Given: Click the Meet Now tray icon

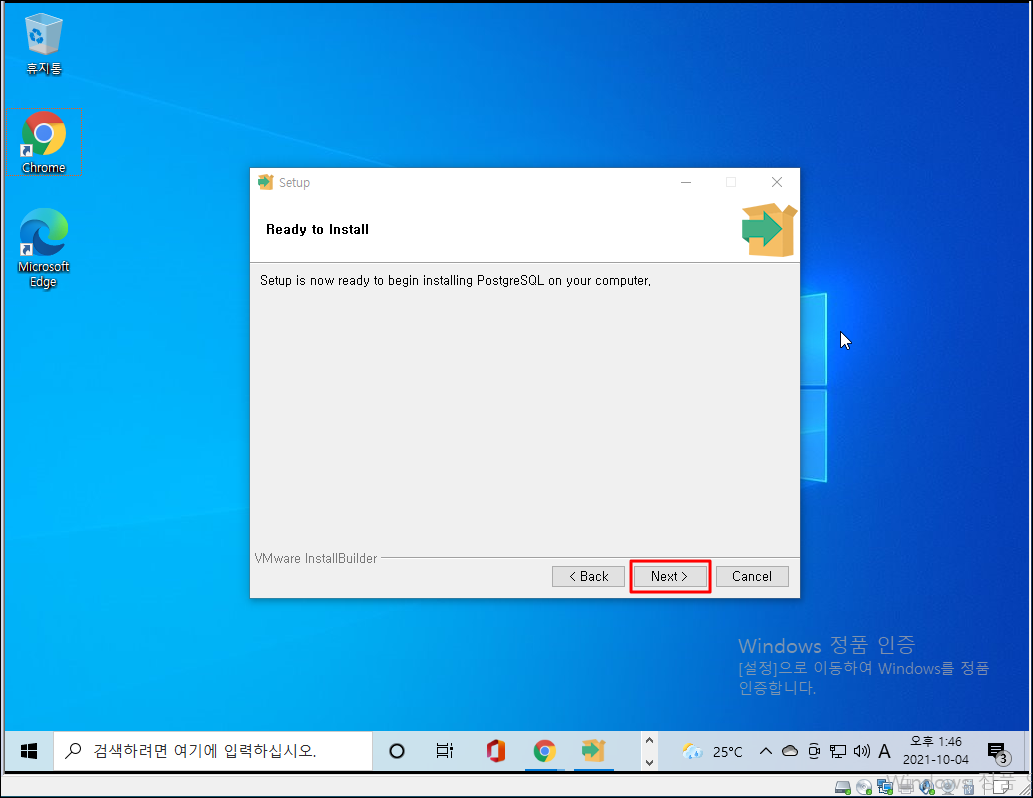Looking at the screenshot, I should click(814, 751).
